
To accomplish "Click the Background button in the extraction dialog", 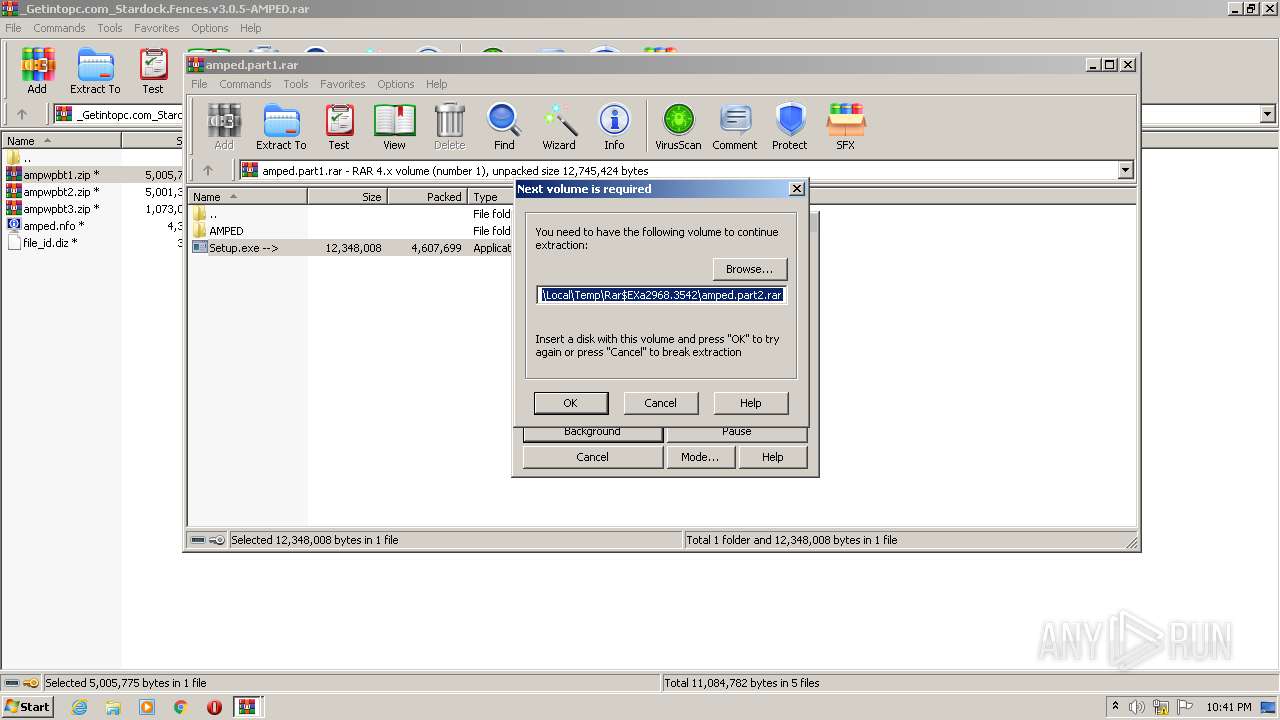I will pyautogui.click(x=592, y=433).
